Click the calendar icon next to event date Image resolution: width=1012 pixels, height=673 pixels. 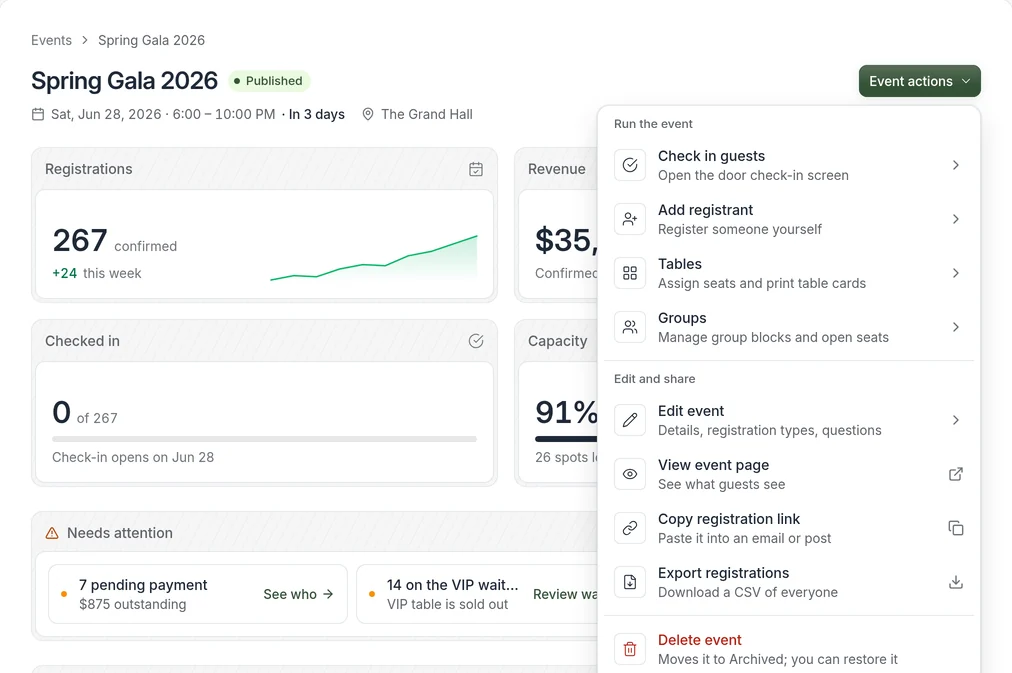point(38,114)
